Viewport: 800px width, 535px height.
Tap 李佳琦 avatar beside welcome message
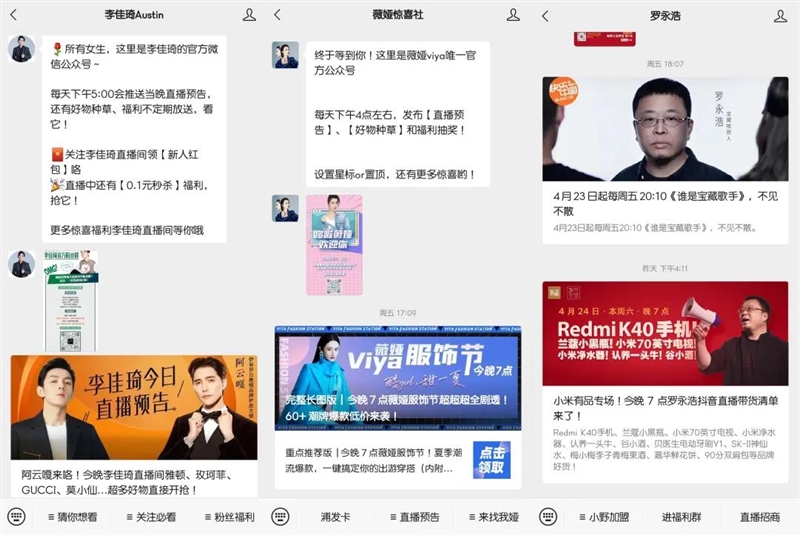(21, 49)
